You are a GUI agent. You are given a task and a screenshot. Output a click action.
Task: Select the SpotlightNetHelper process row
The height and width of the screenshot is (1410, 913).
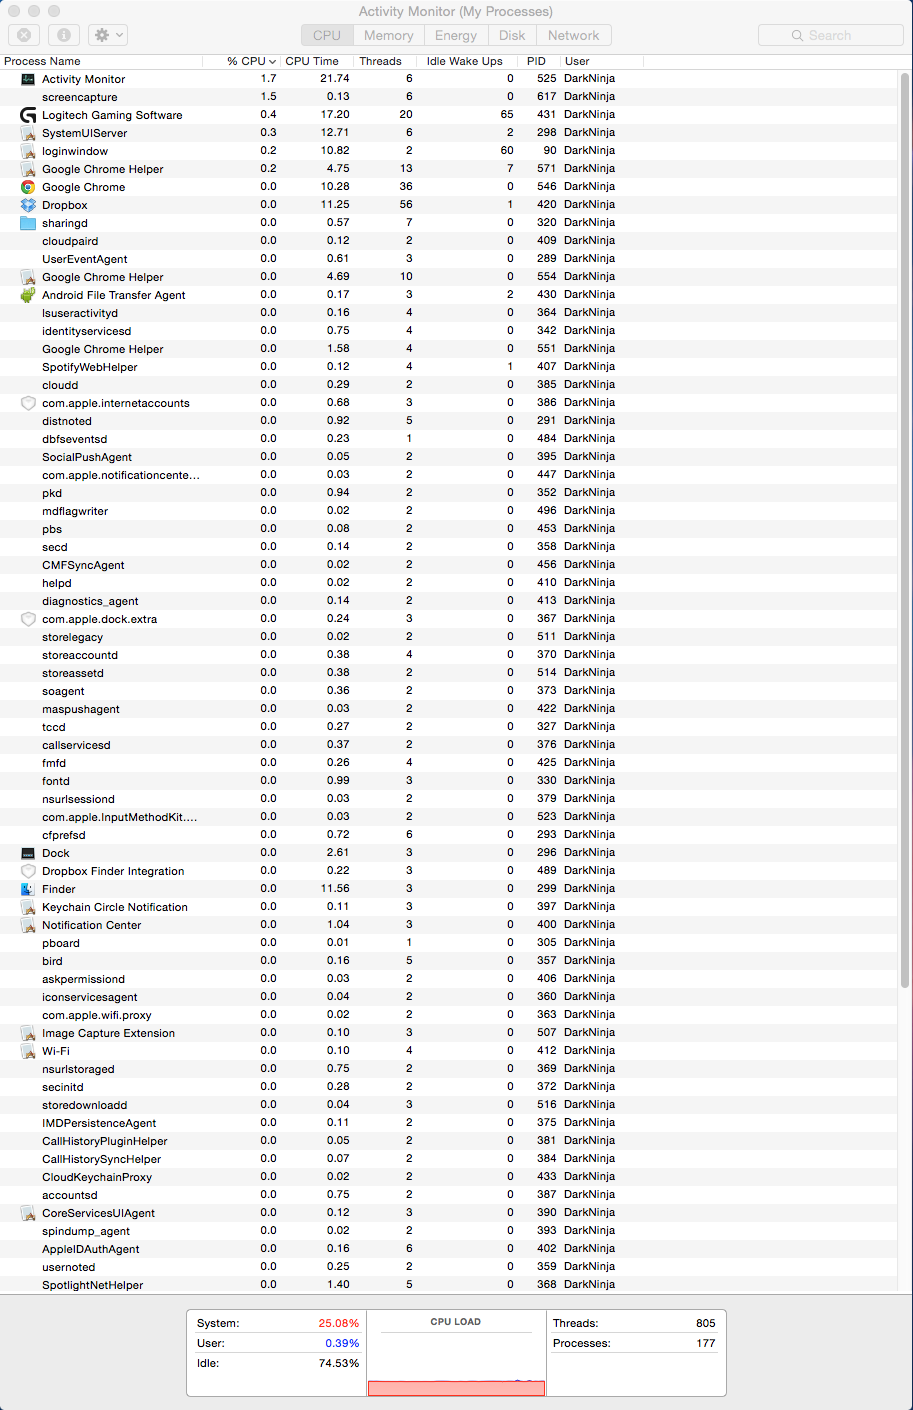click(x=450, y=1285)
